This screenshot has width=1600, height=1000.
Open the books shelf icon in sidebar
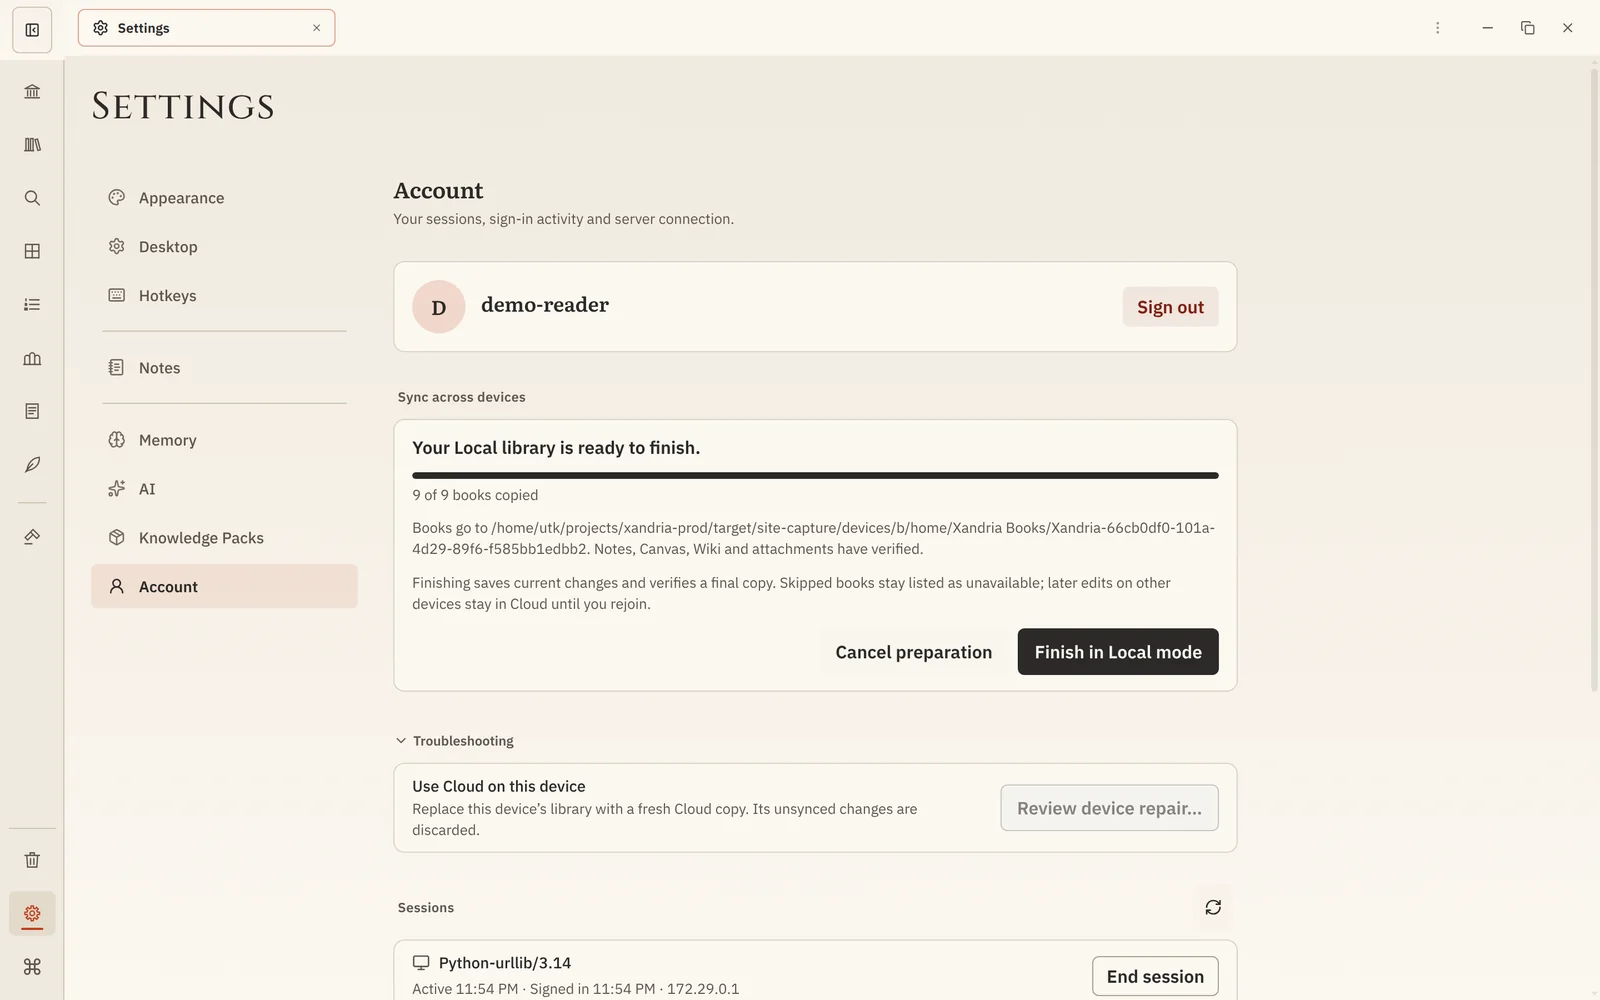pyautogui.click(x=32, y=145)
